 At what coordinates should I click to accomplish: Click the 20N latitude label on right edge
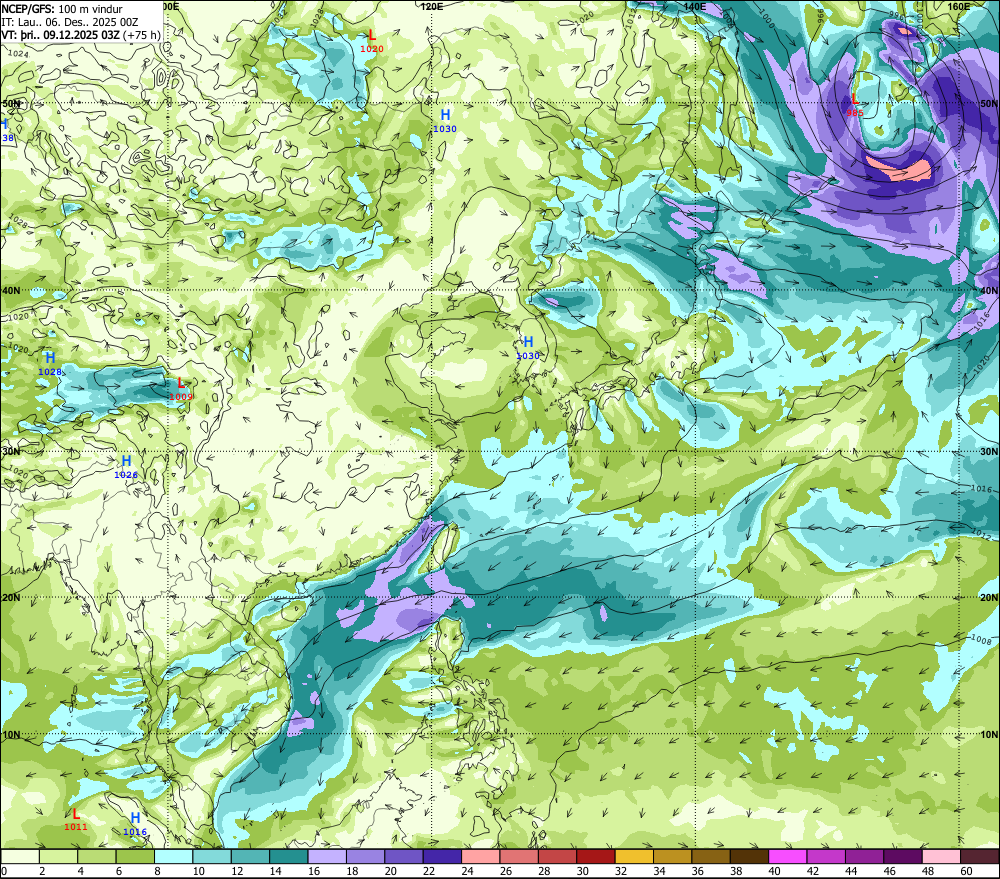989,598
